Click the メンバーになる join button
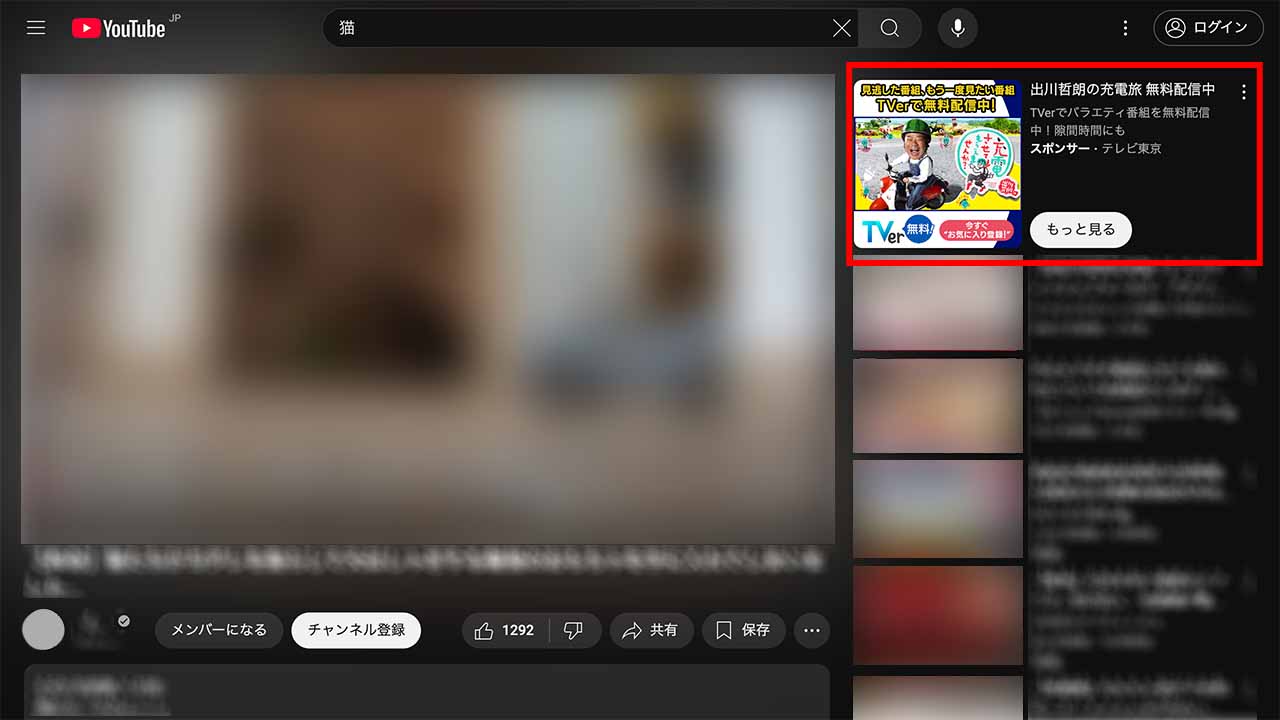1280x720 pixels. point(219,630)
